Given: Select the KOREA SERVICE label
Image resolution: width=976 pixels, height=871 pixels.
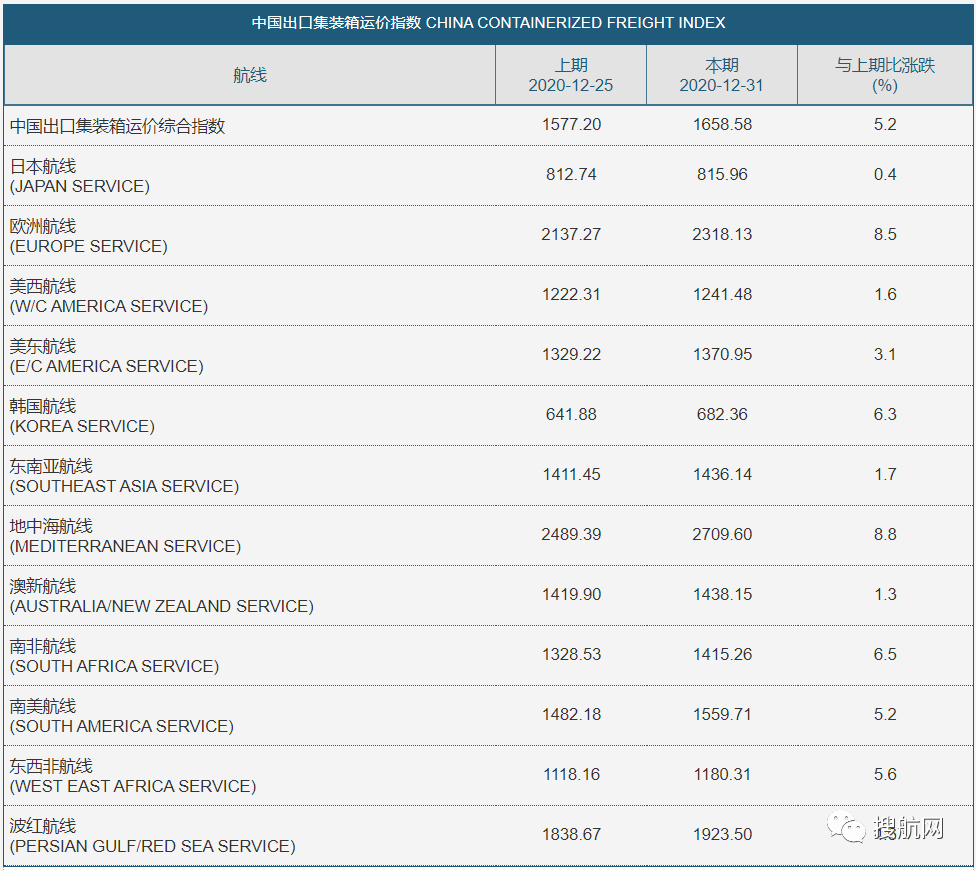Looking at the screenshot, I should tap(80, 425).
